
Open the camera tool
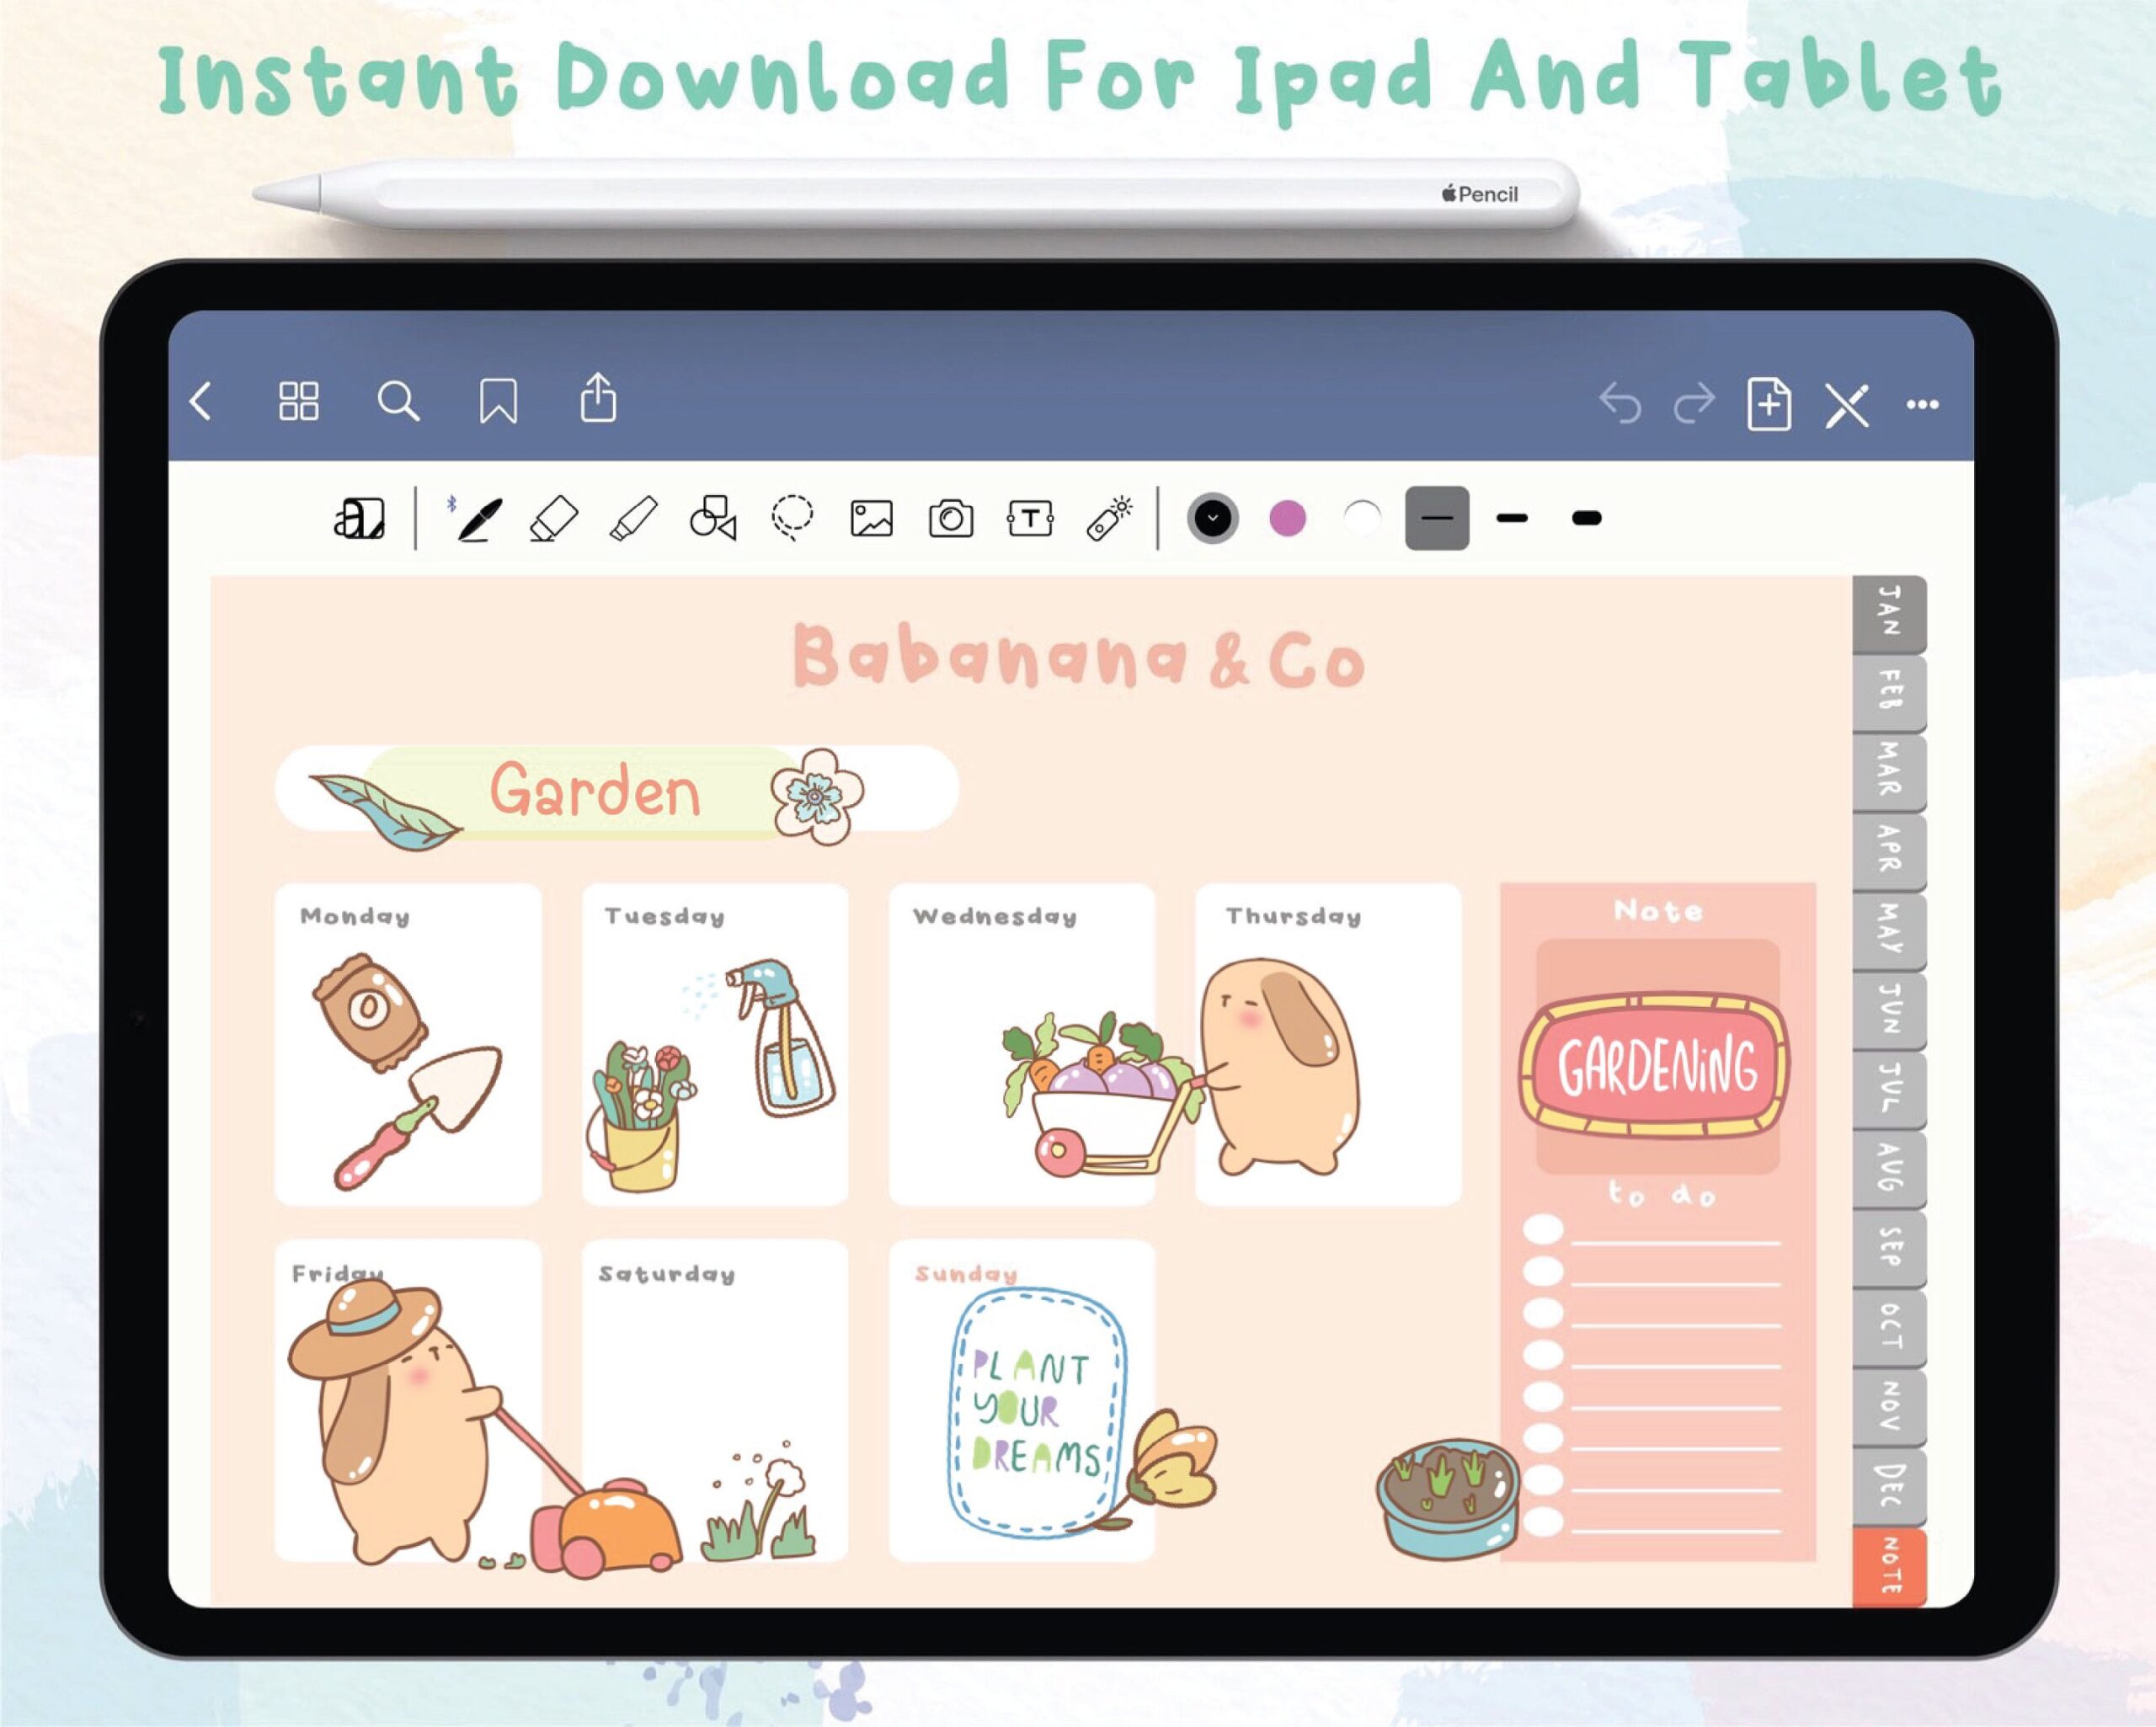coord(951,518)
